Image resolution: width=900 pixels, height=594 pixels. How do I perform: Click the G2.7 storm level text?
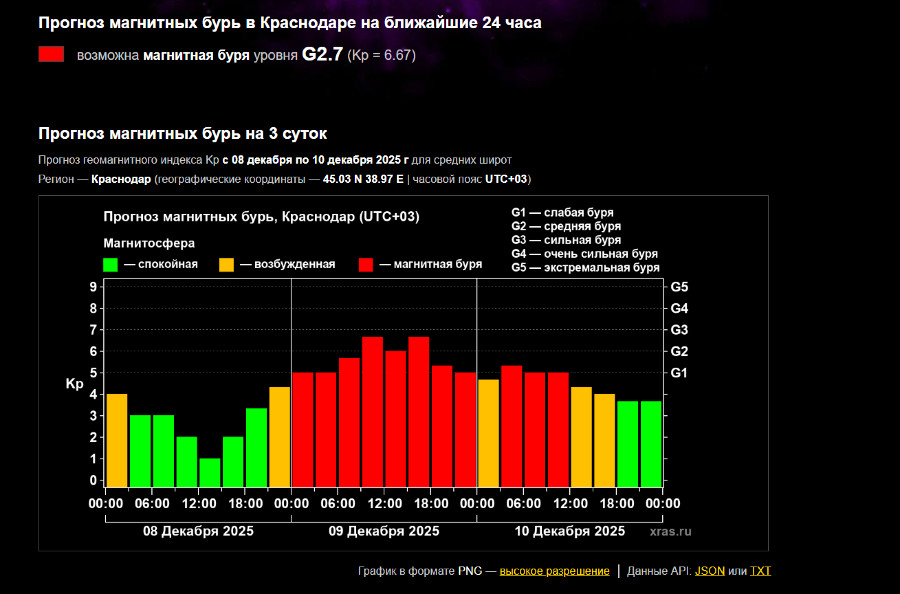322,55
